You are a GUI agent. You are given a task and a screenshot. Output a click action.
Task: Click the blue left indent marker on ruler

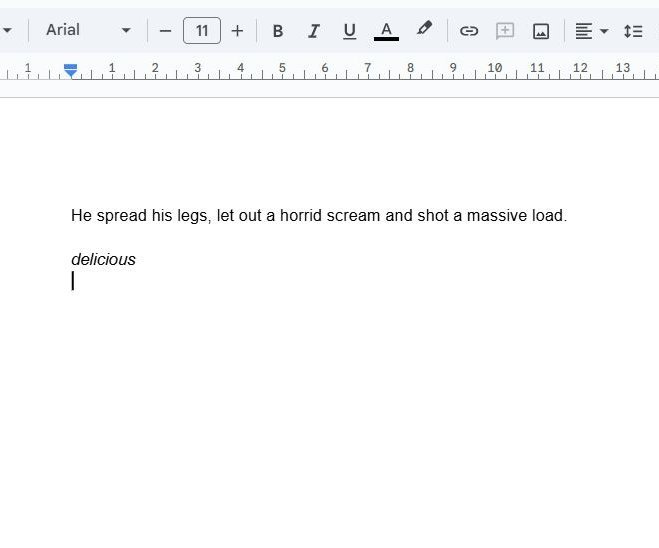tap(71, 71)
